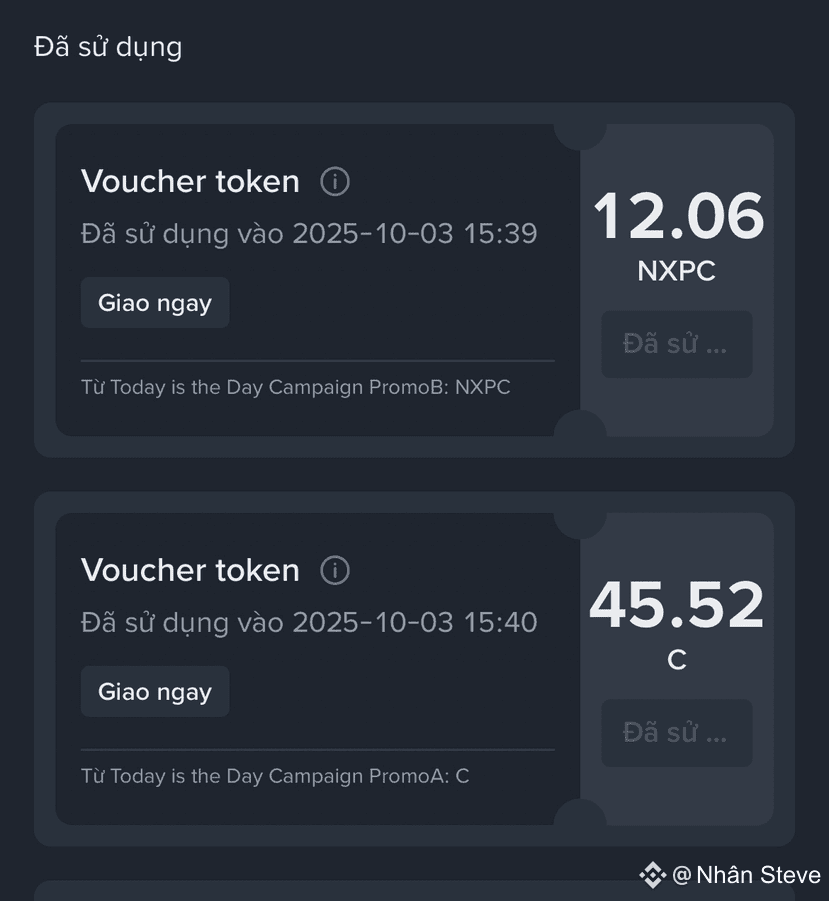Screen dimensions: 829x901
Task: Tap disabled Đã sử button under NXPC
Action: [677, 344]
